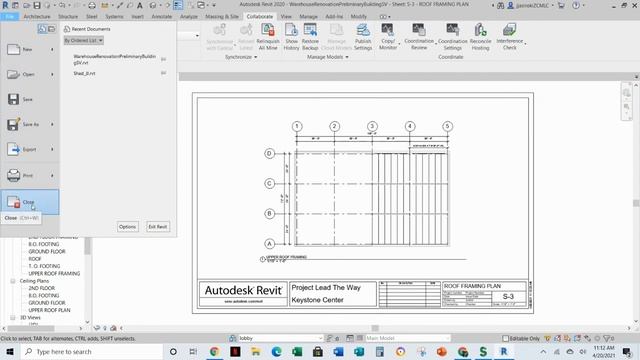Click the Print icon in quick access toolbar
The image size is (640, 360).
(92, 5)
